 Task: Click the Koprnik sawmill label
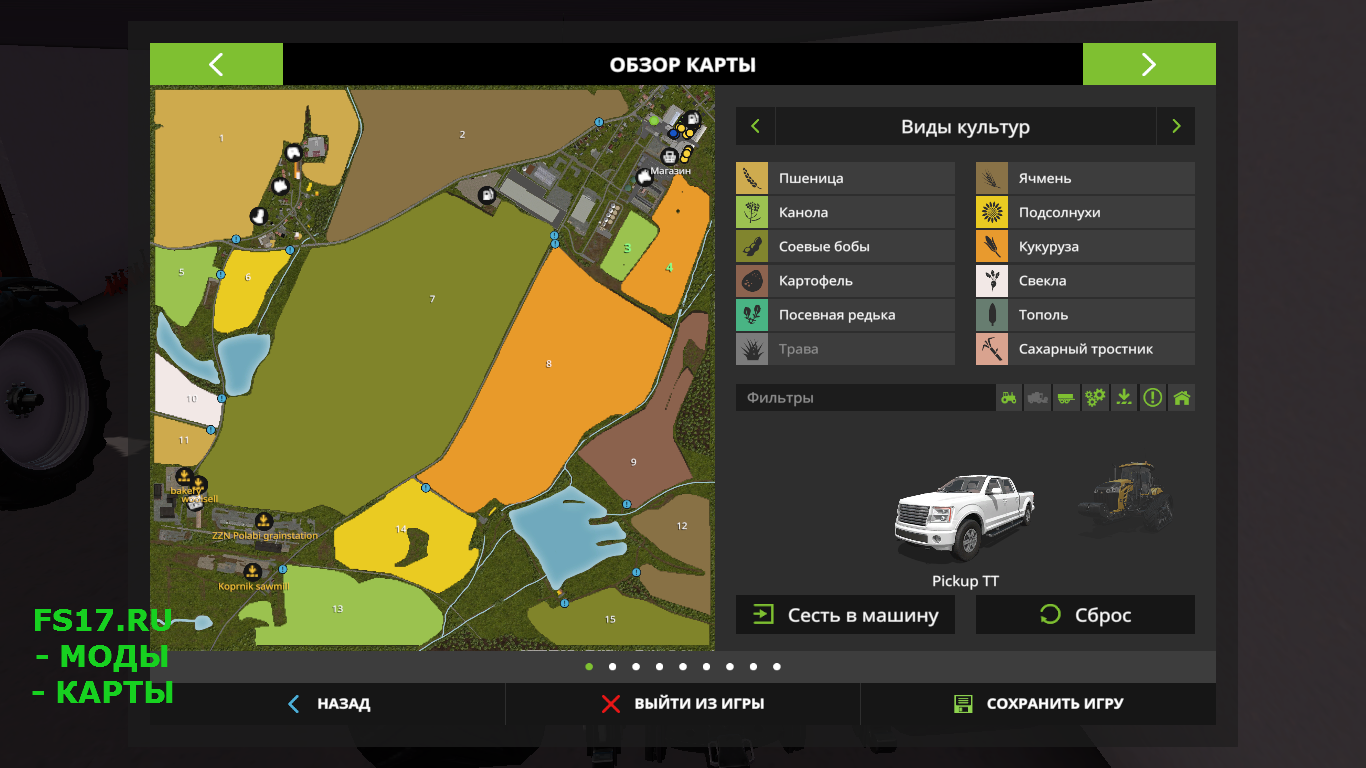coord(253,586)
